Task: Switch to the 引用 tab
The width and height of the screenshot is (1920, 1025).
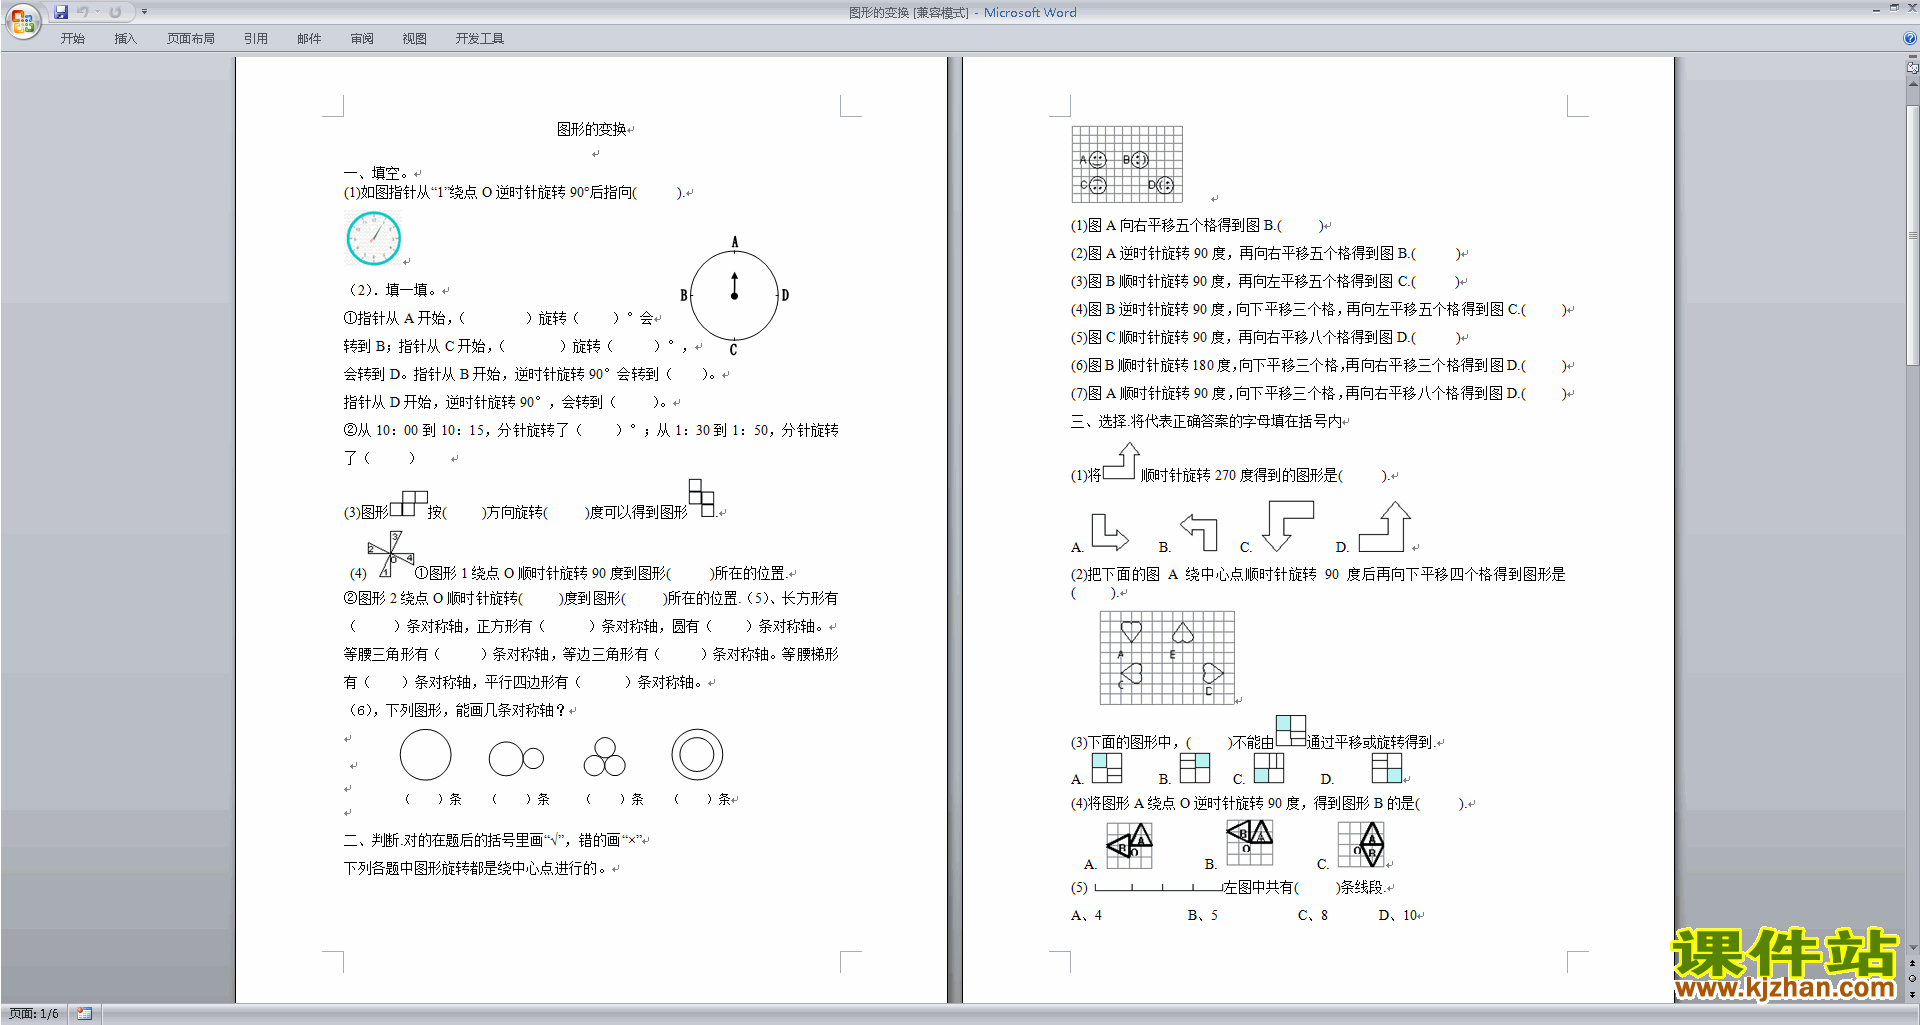Action: (x=256, y=39)
